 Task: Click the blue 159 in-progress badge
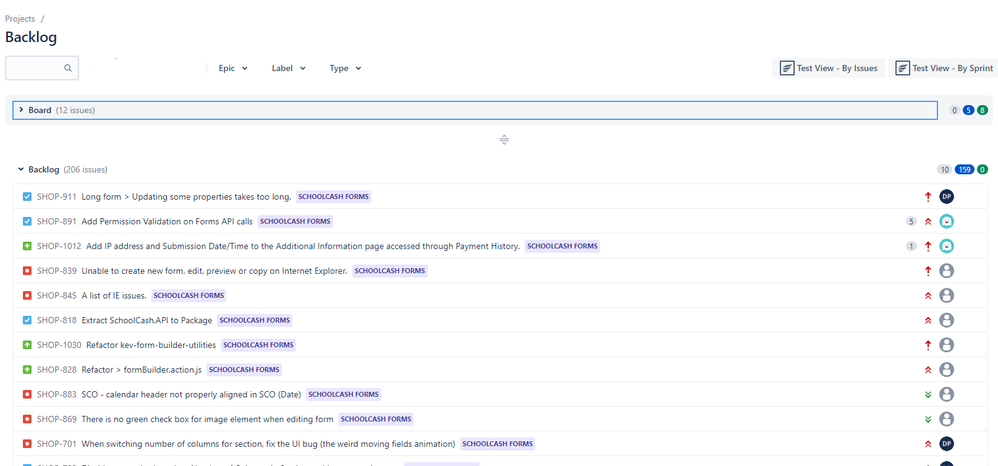click(964, 169)
